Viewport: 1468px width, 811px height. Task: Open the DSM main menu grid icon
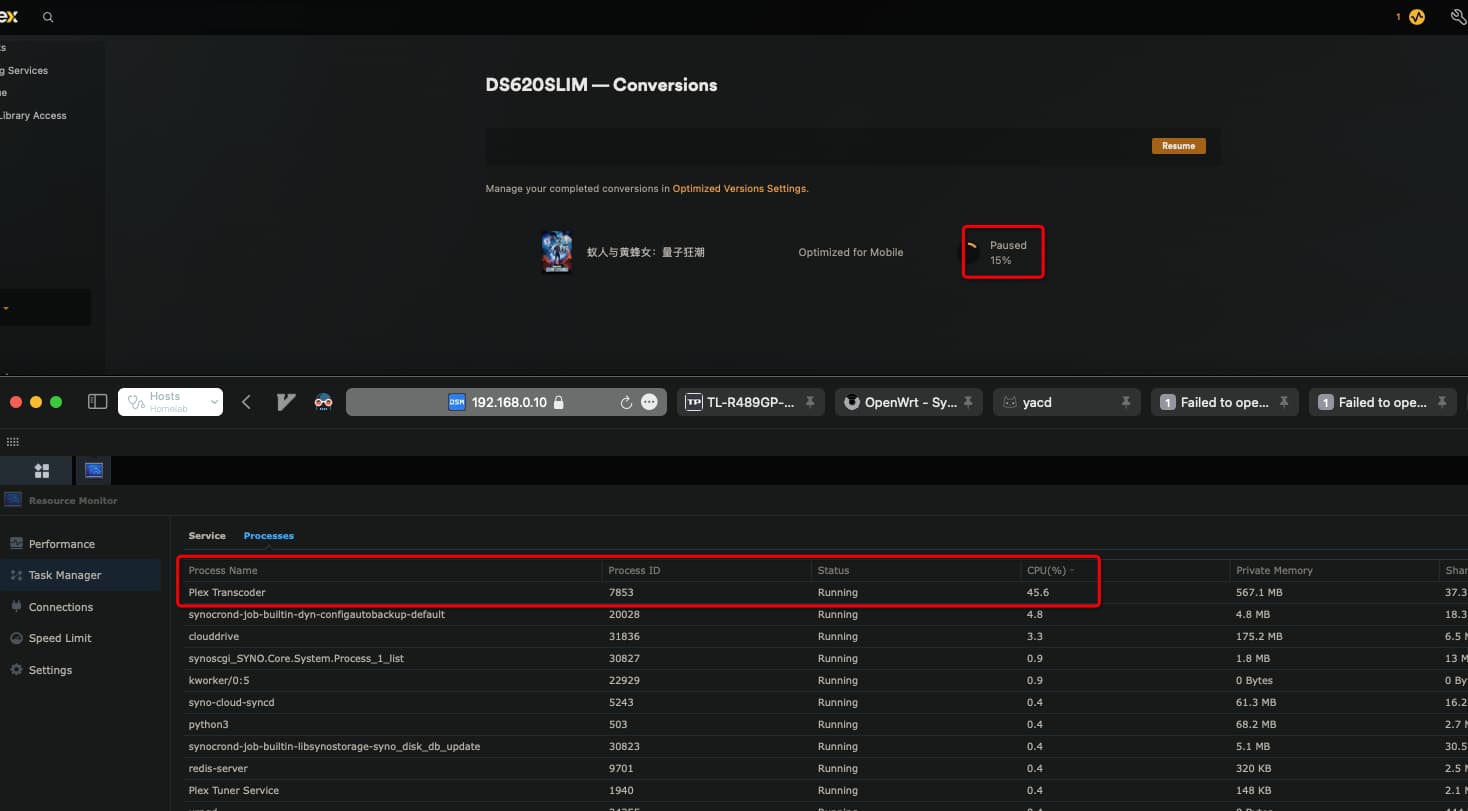(42, 470)
